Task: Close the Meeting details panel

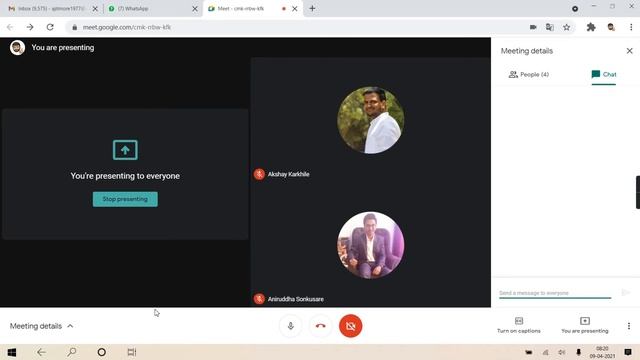Action: click(629, 51)
